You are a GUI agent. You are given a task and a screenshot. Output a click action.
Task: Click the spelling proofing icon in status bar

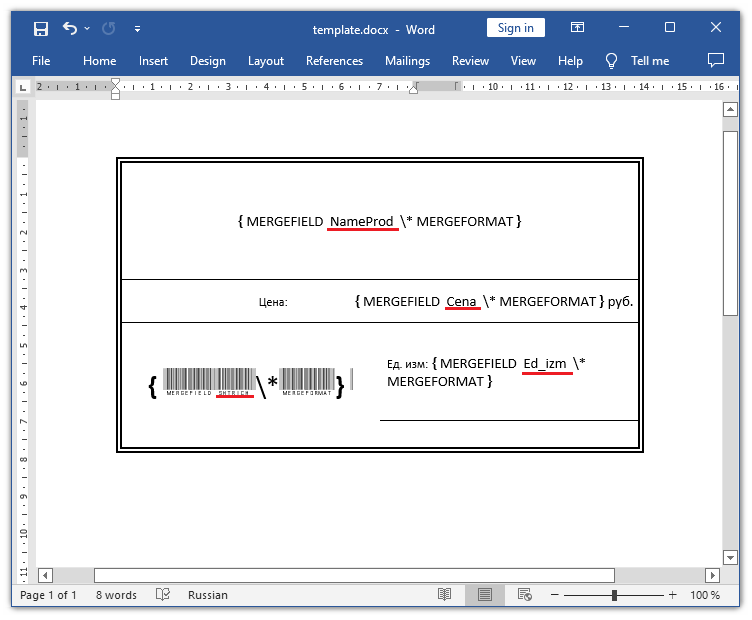coord(163,595)
